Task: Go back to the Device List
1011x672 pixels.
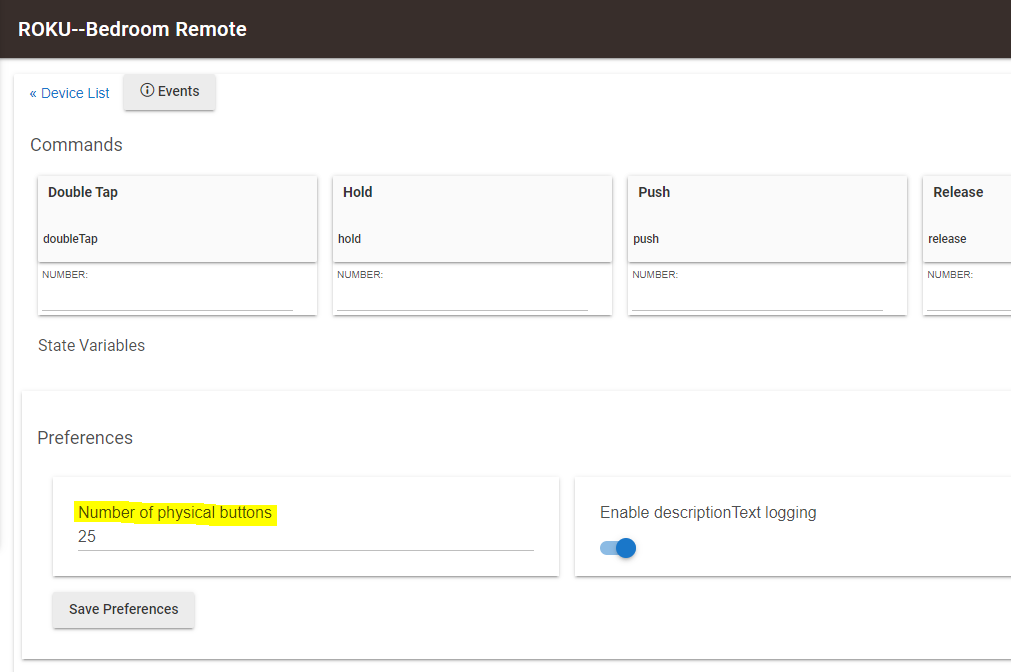Action: point(68,93)
